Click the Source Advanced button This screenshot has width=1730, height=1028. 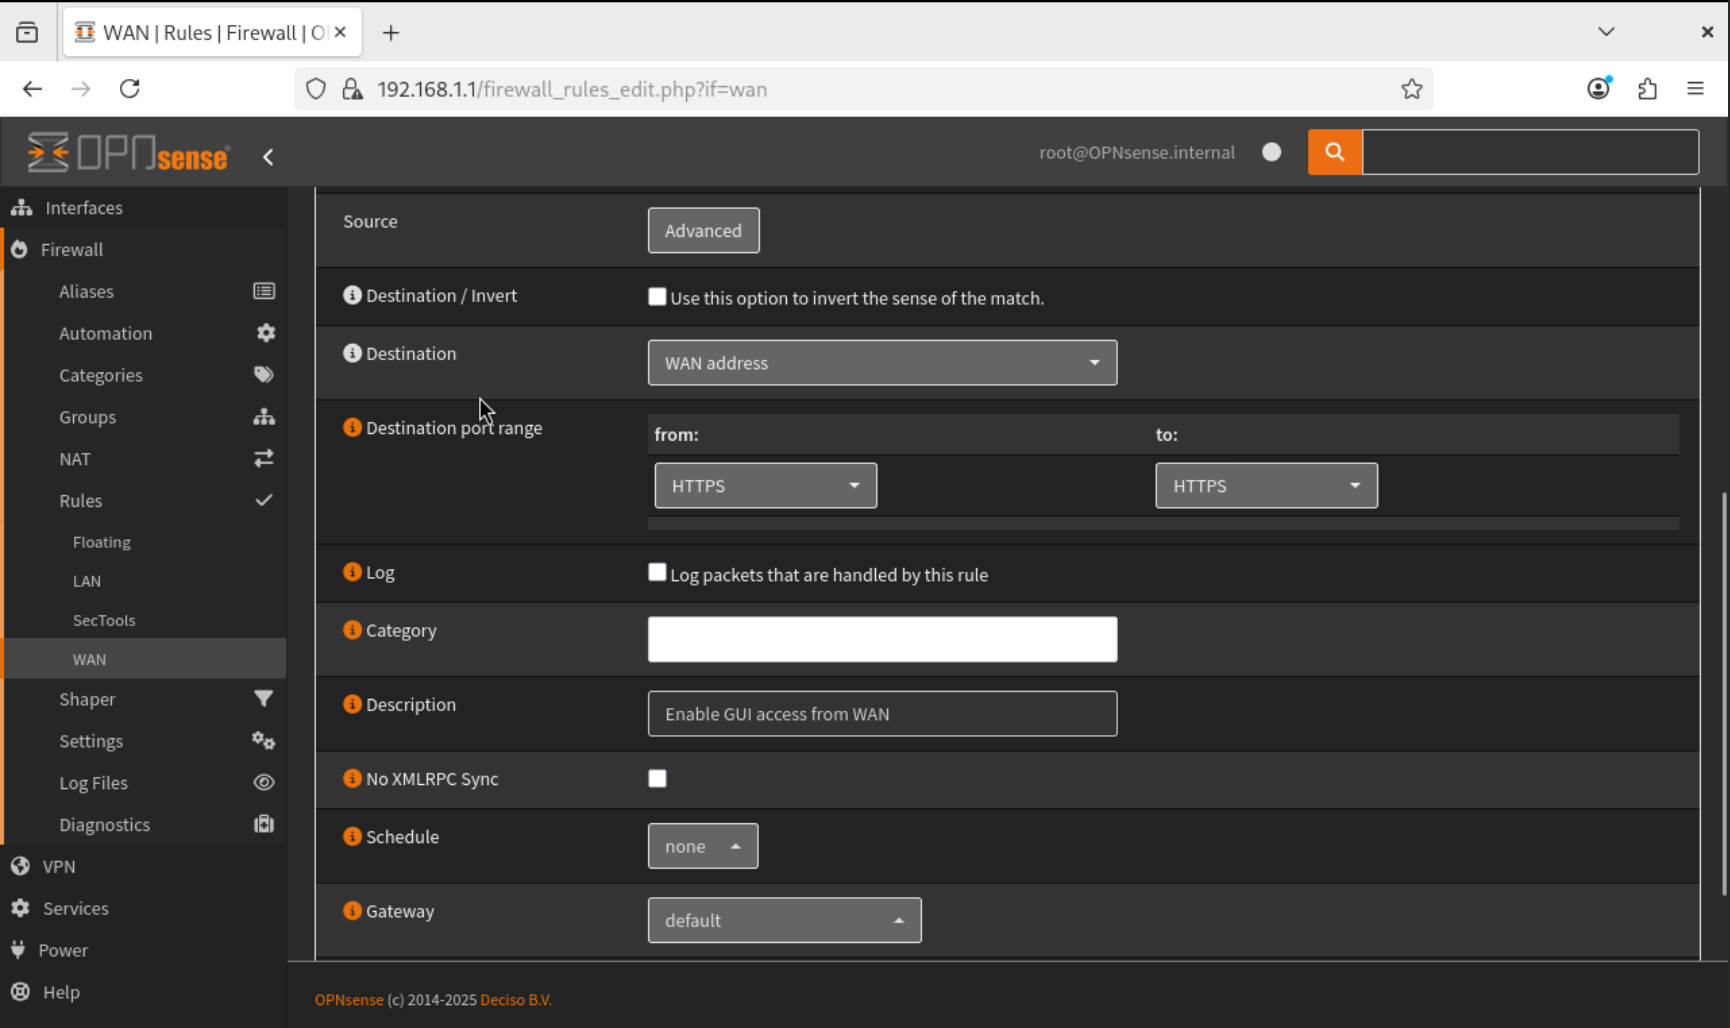coord(703,231)
